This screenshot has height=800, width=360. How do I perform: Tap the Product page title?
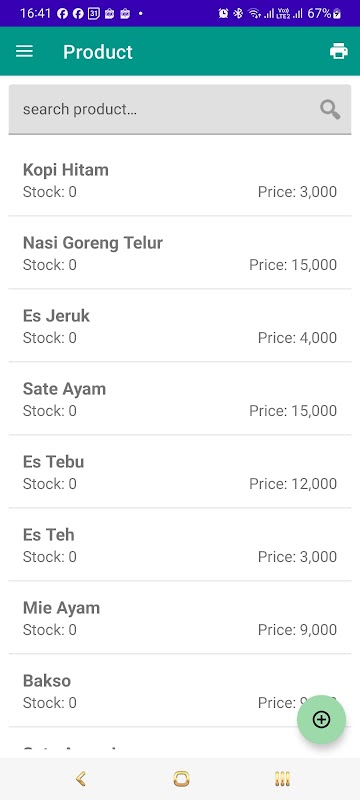click(x=98, y=52)
